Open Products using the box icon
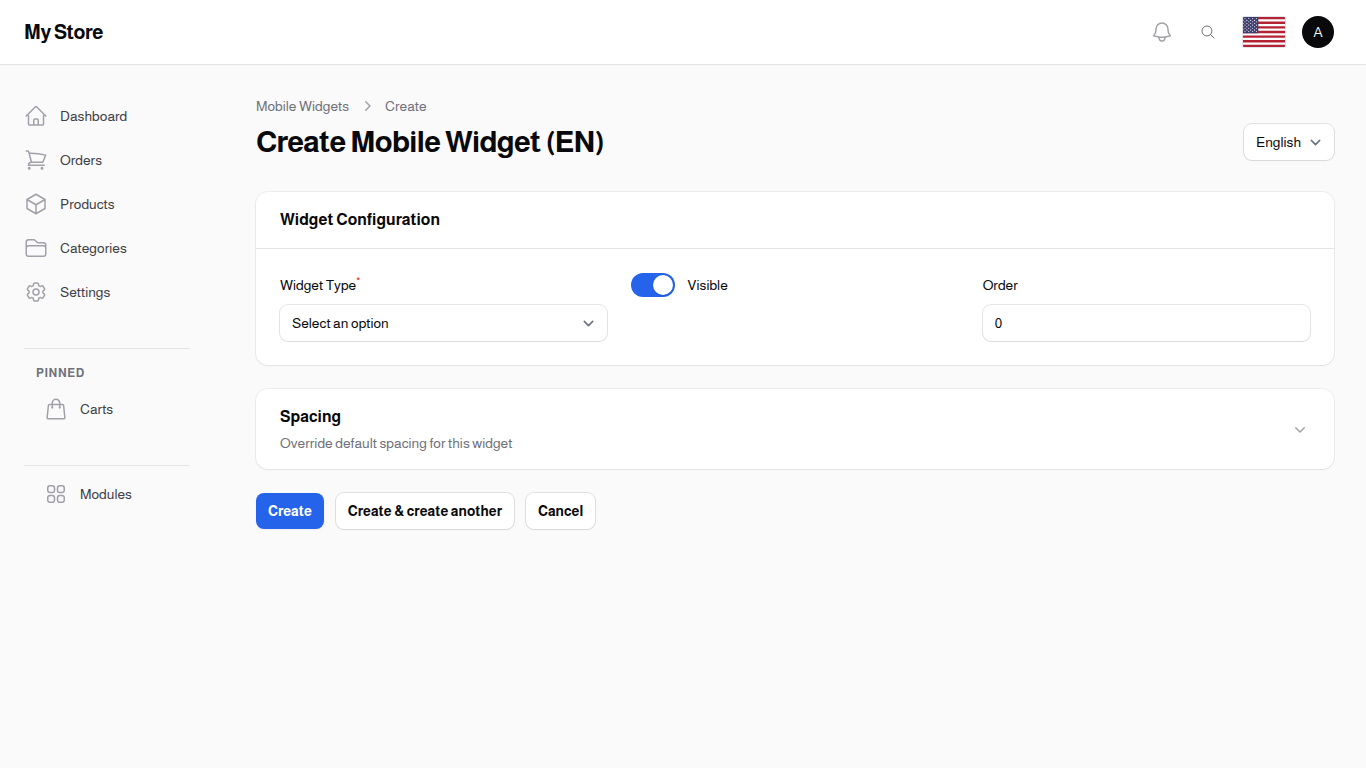The image size is (1366, 768). point(36,204)
